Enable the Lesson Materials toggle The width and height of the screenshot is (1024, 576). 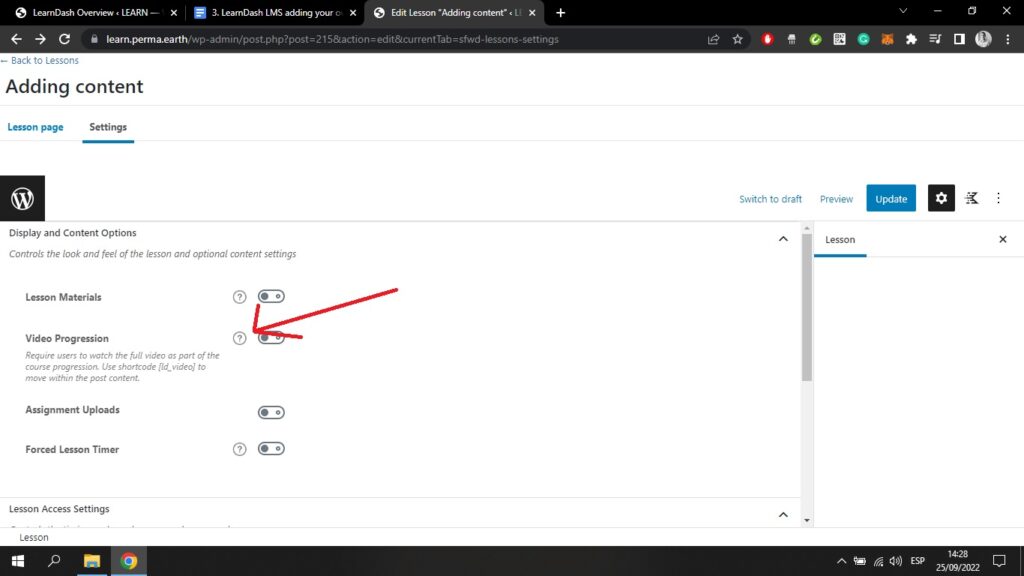271,296
